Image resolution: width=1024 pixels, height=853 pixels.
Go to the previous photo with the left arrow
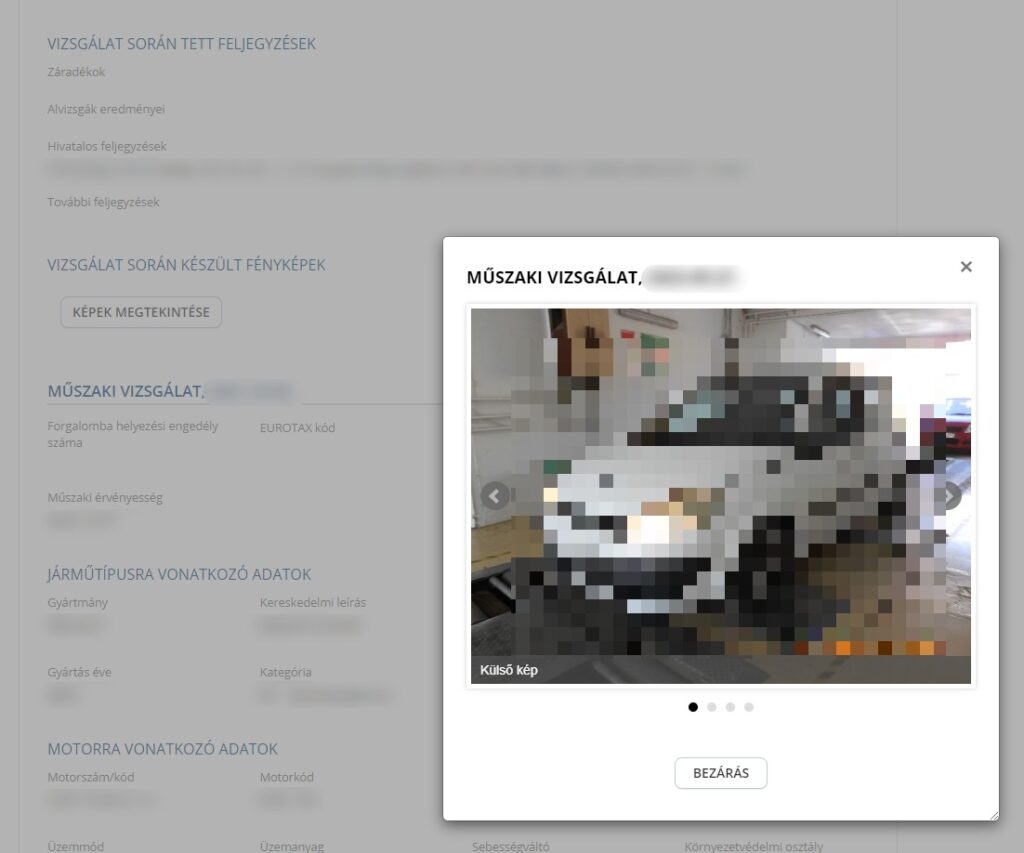[495, 496]
